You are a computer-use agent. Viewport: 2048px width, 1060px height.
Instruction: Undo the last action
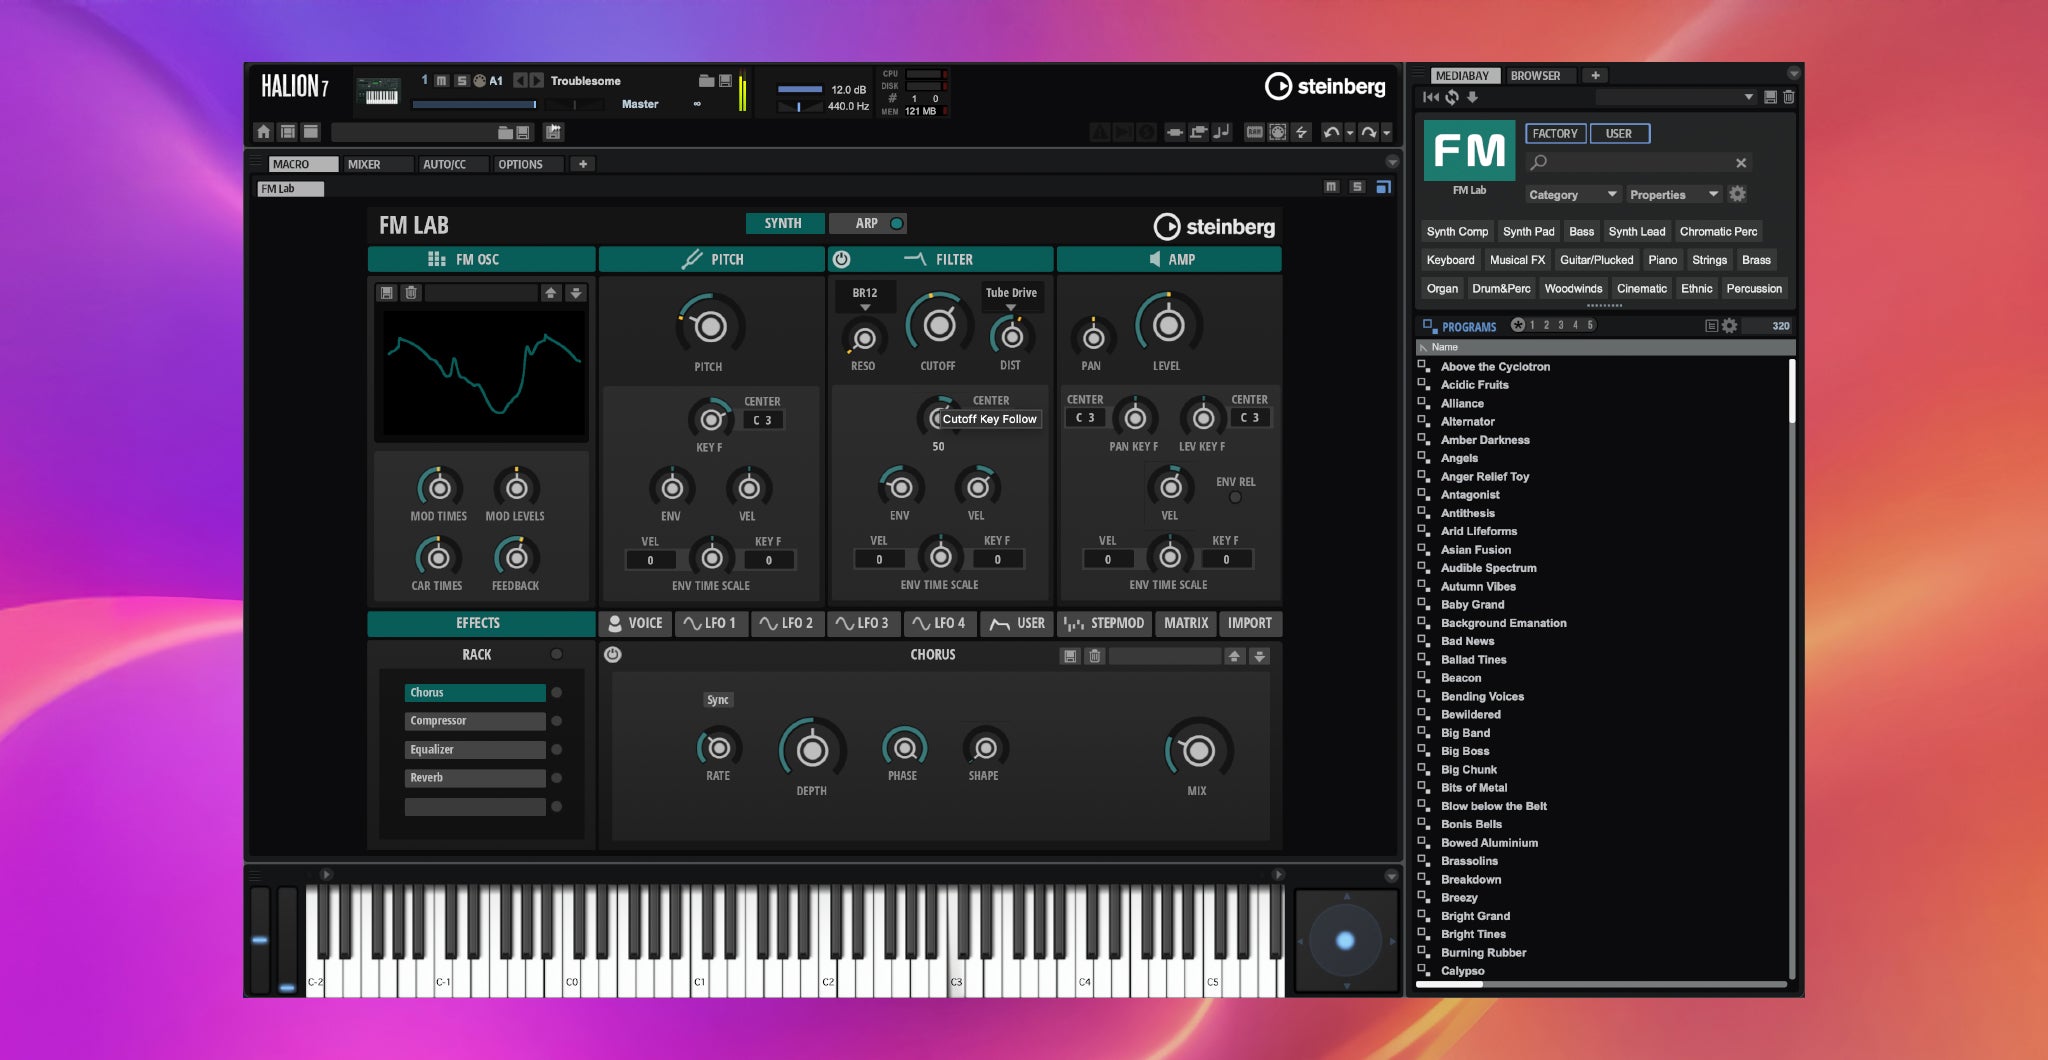click(1330, 132)
